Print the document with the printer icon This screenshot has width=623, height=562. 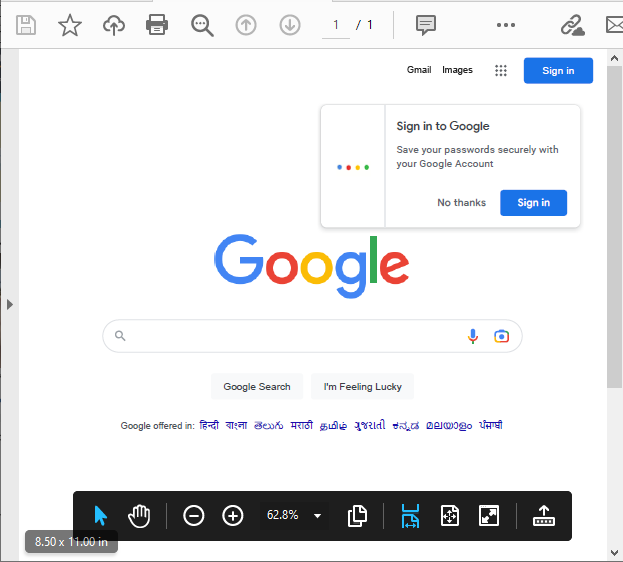tap(157, 25)
